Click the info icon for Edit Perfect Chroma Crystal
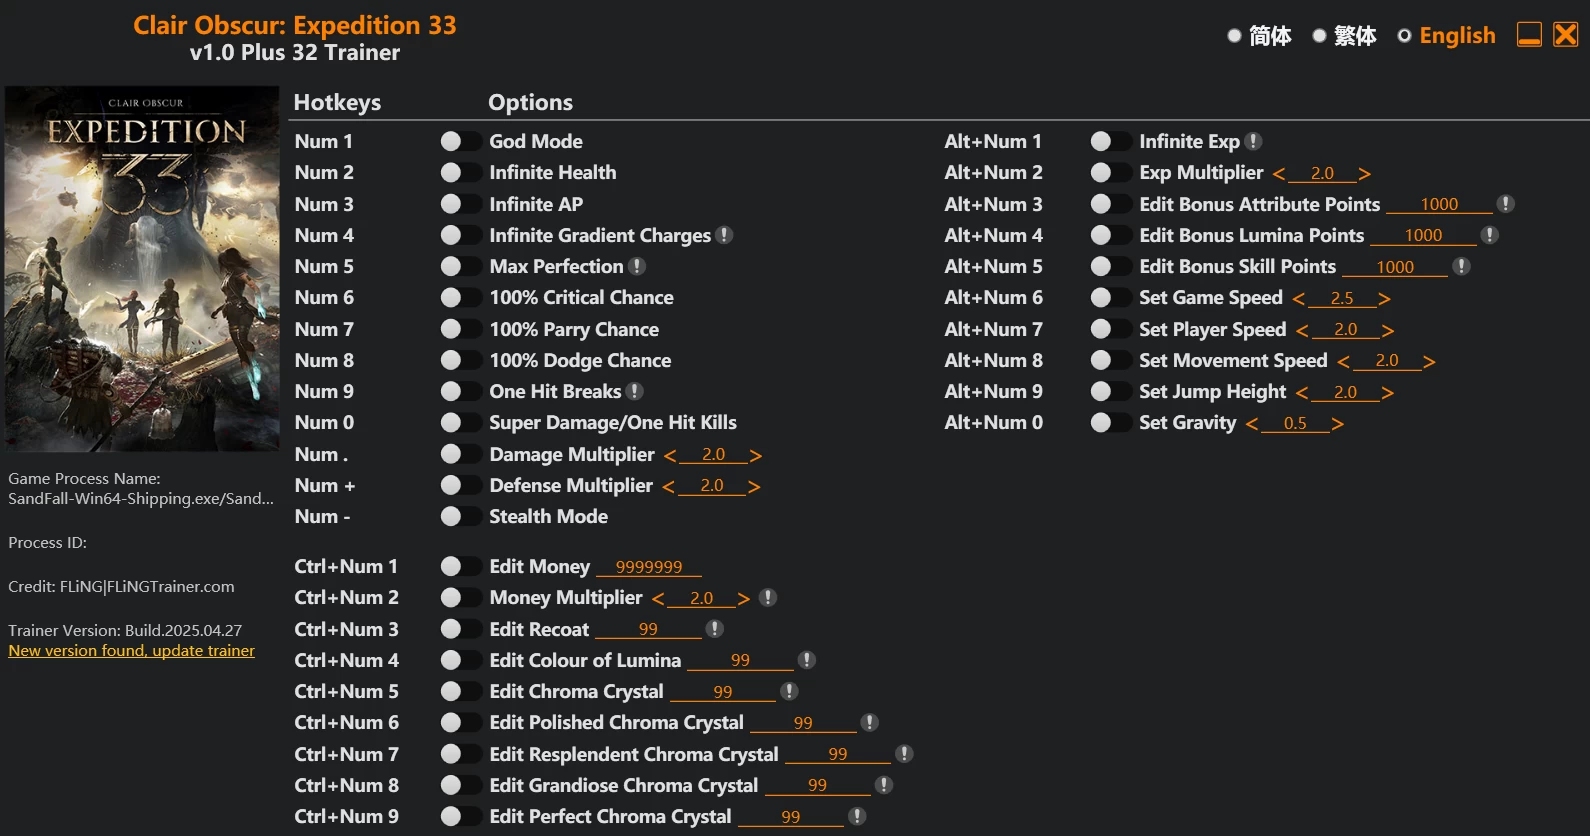1590x836 pixels. [x=857, y=816]
